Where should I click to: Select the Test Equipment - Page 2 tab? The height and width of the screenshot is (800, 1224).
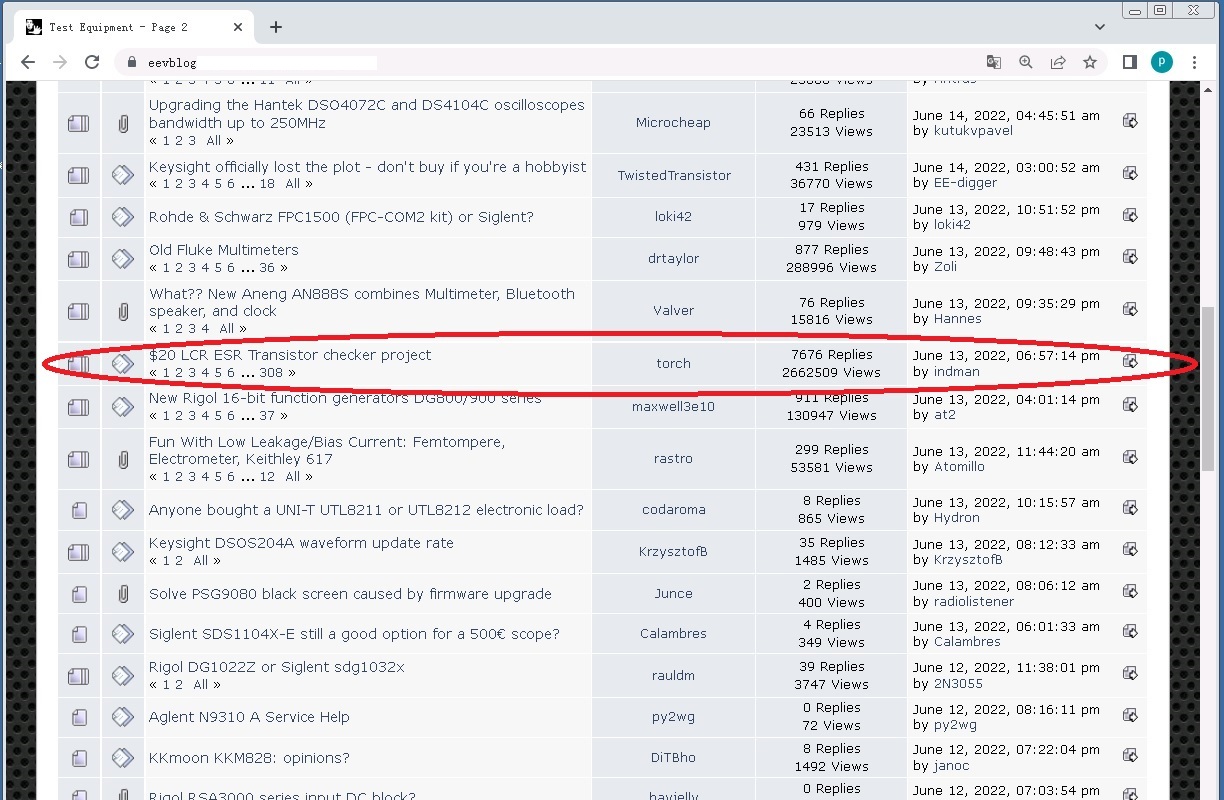[132, 27]
